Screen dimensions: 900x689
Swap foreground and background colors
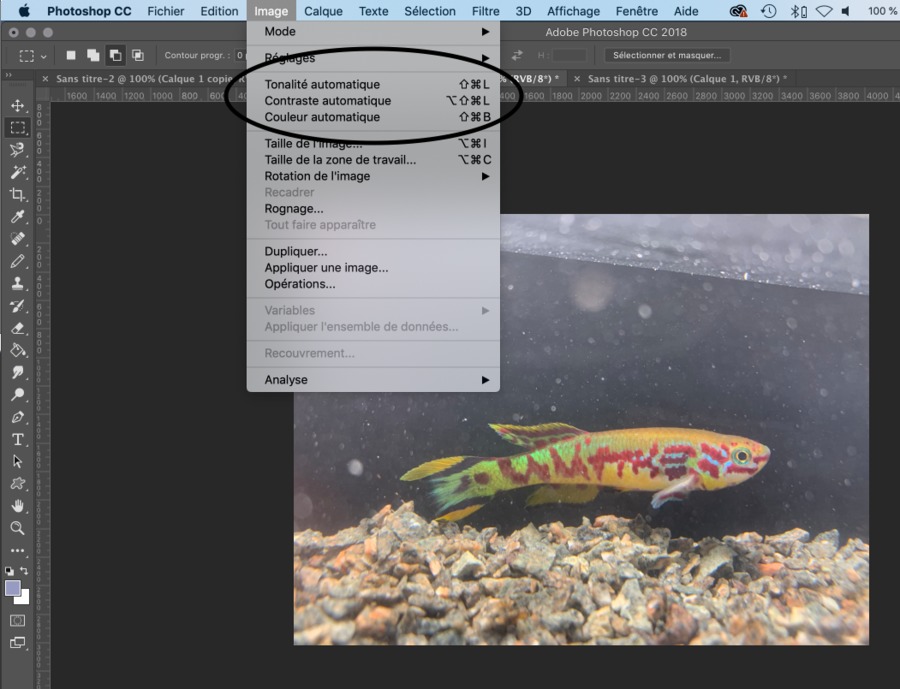[24, 571]
